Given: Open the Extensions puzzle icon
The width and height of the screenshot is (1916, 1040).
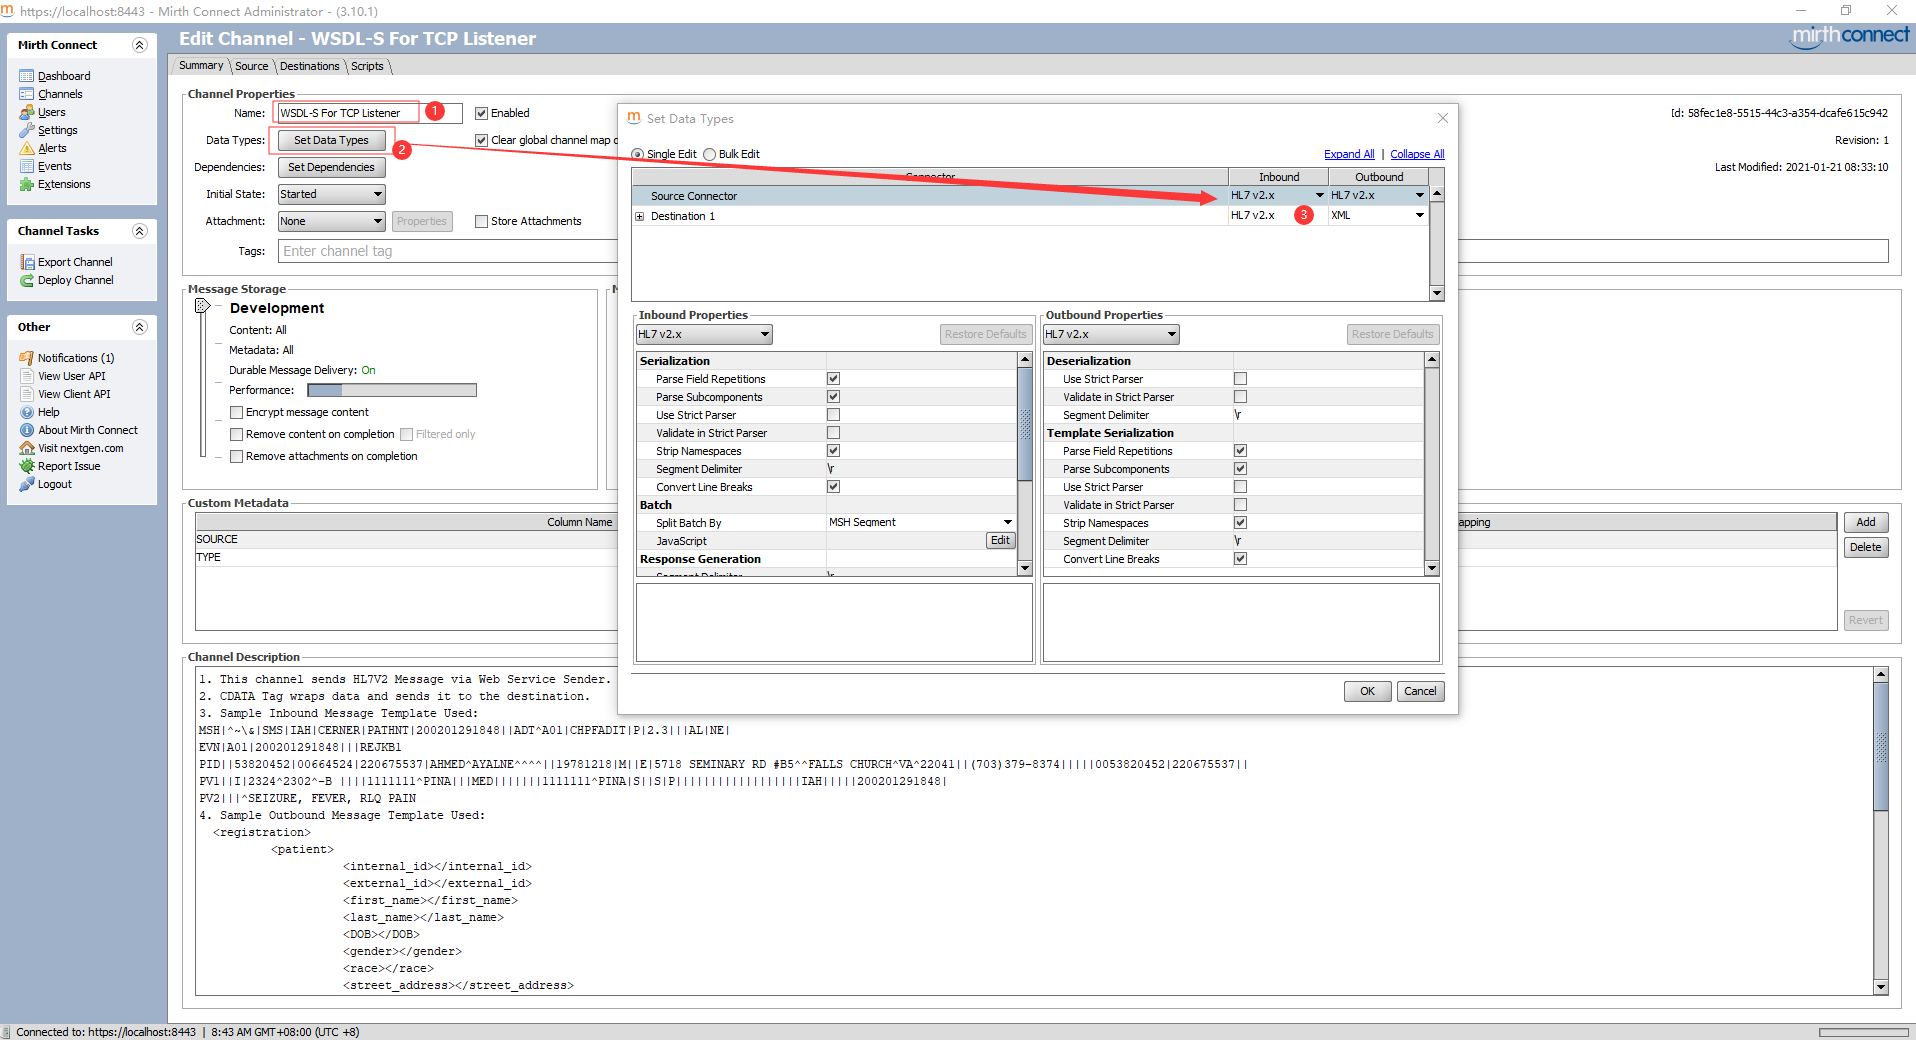Looking at the screenshot, I should (27, 184).
